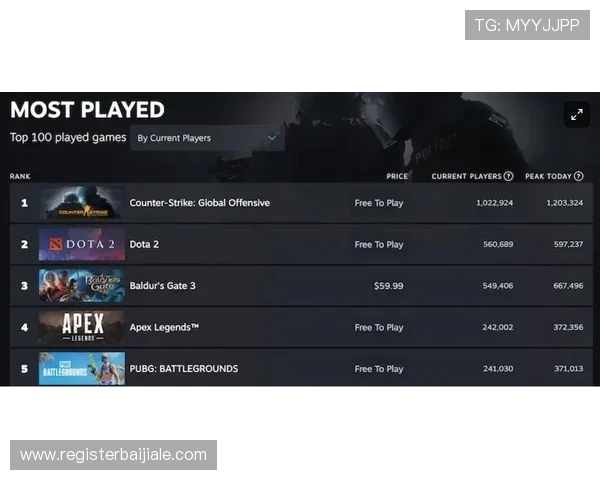Open Counter-Strike: Global Offensive thumbnail
The image size is (600, 480).
[82, 203]
